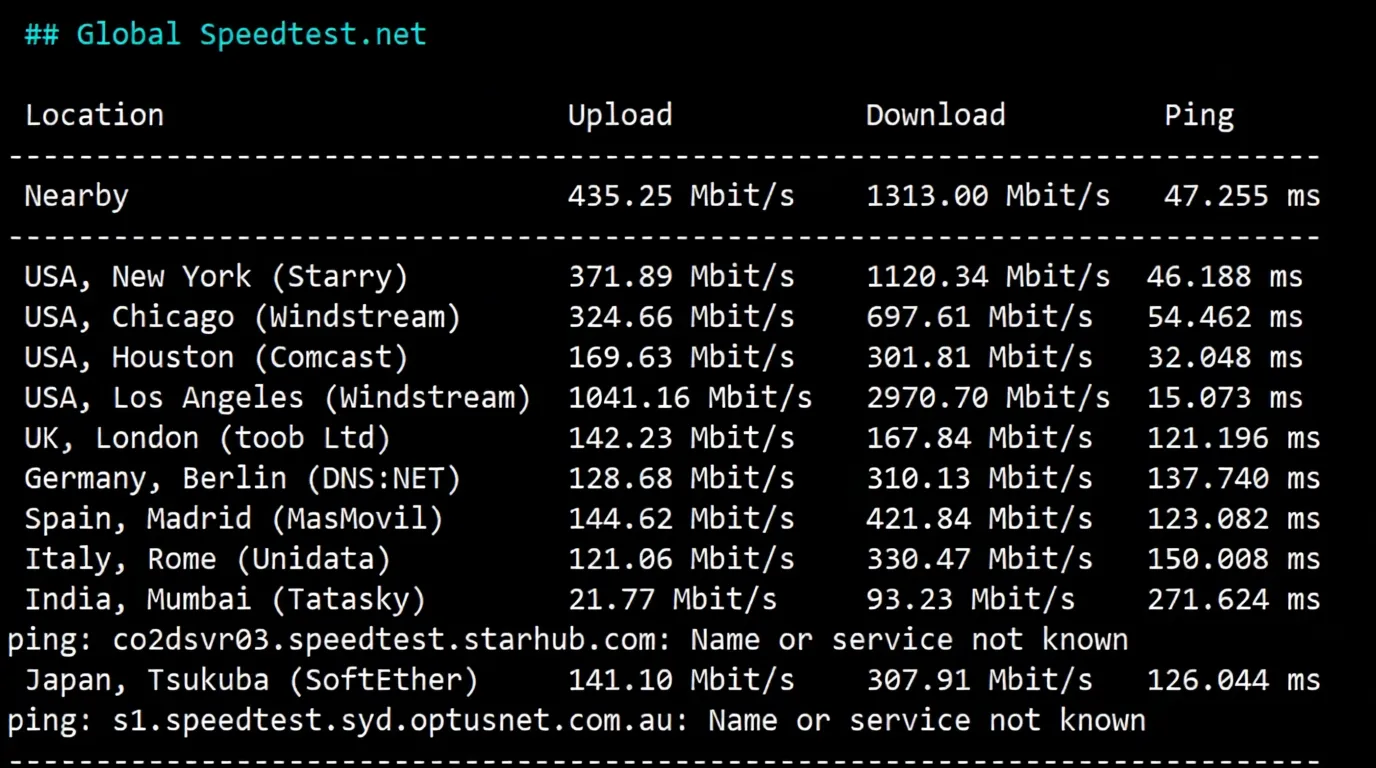Viewport: 1376px width, 768px height.
Task: Select the UK, London (toob Ltd) entry
Action: [206, 437]
